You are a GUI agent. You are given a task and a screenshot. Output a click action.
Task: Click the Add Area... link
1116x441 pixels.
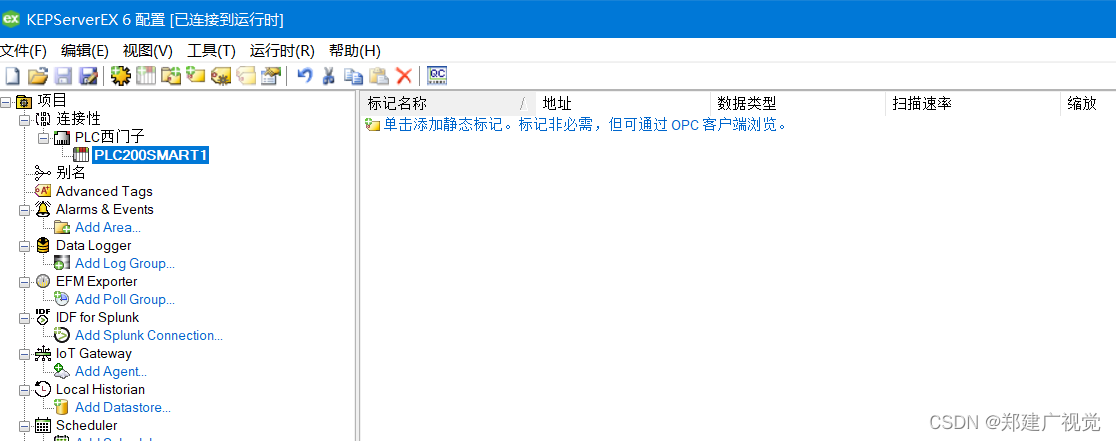click(108, 228)
